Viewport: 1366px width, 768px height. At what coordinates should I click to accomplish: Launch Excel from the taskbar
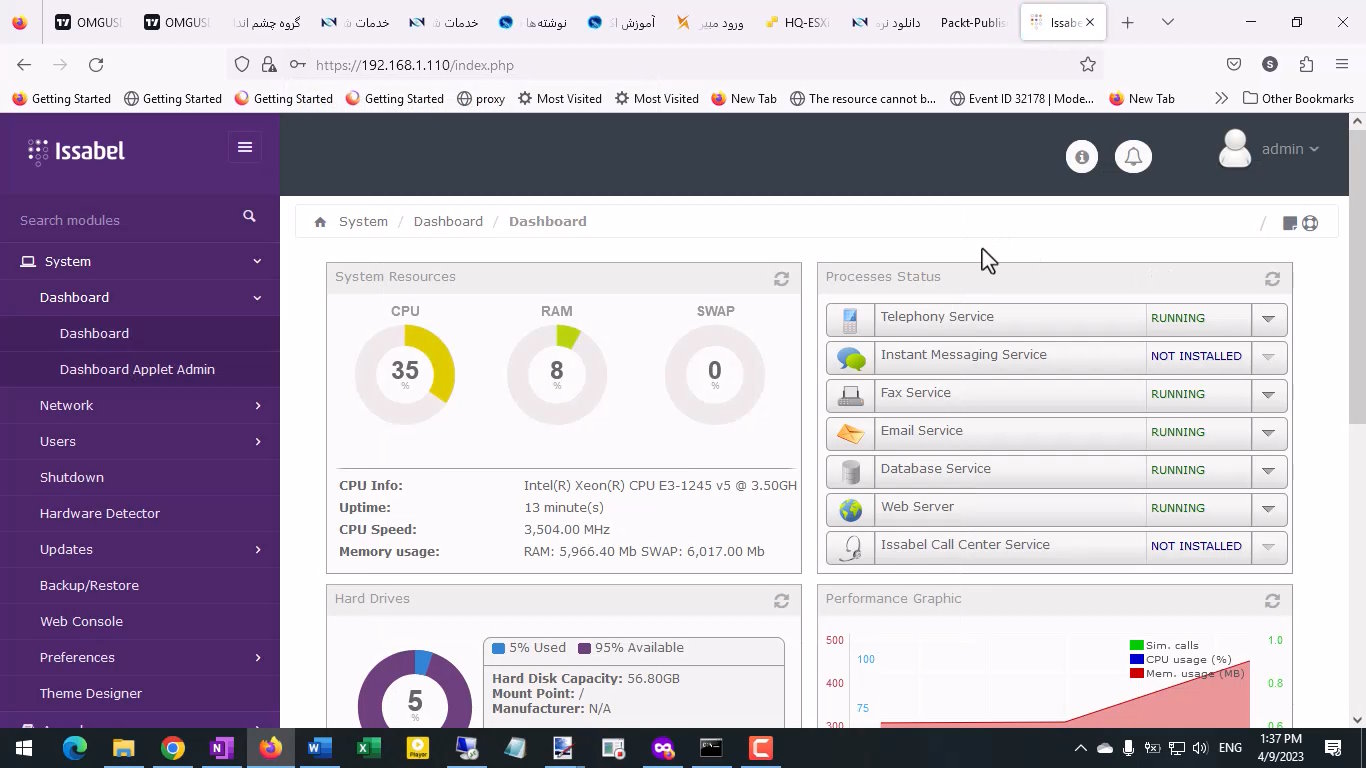tap(369, 748)
